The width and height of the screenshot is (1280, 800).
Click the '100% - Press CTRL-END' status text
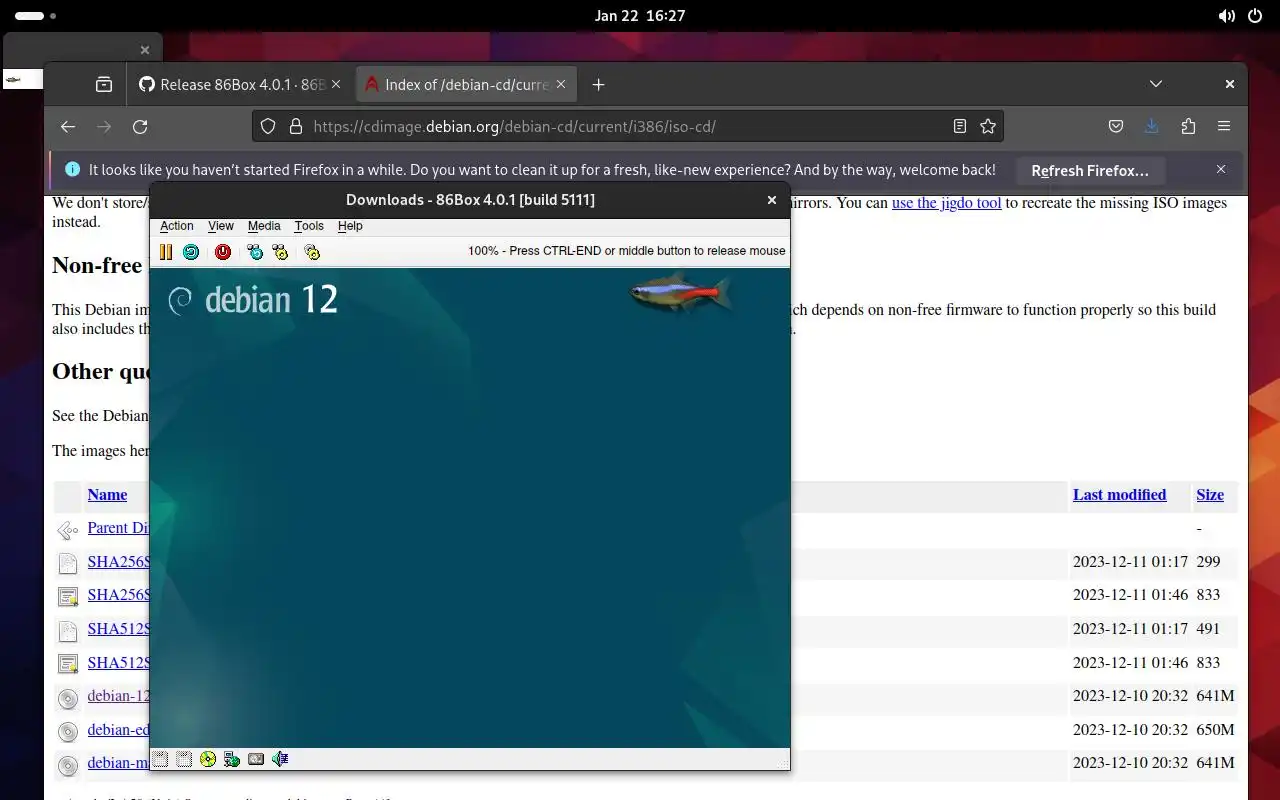(x=627, y=251)
